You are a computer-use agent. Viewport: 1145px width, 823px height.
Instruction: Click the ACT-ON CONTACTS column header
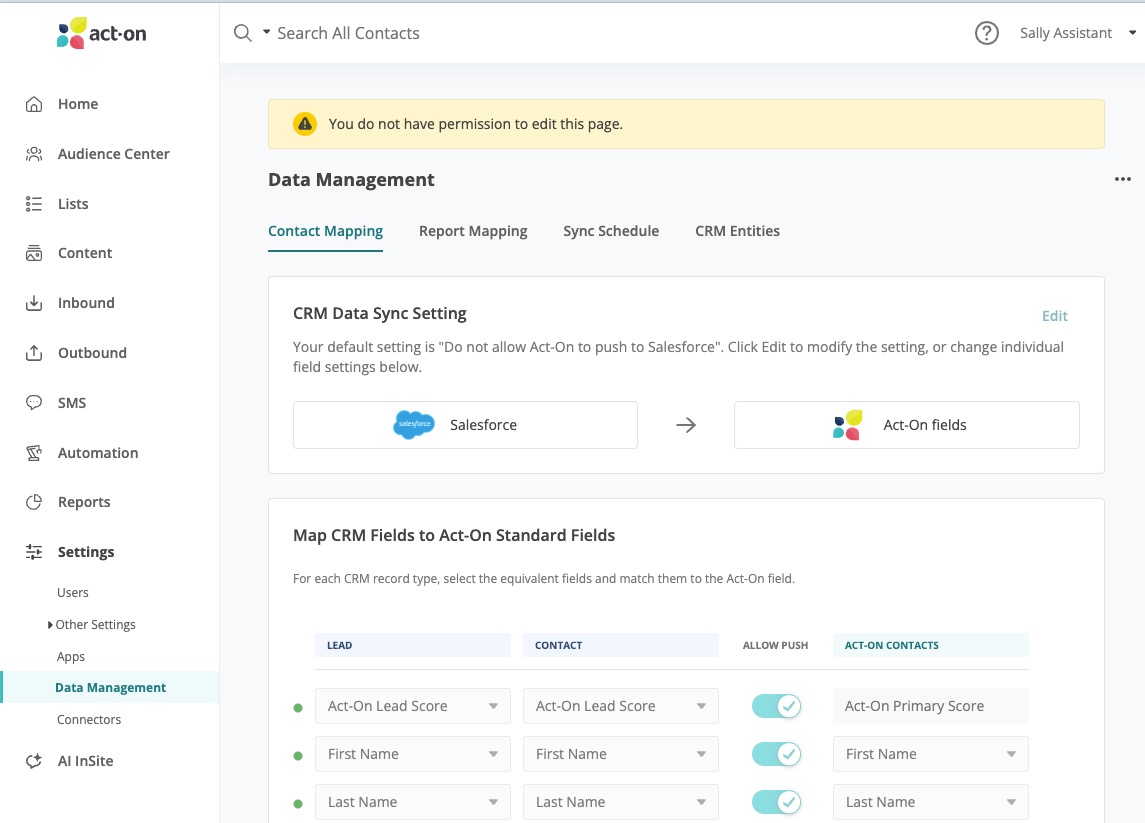click(930, 646)
